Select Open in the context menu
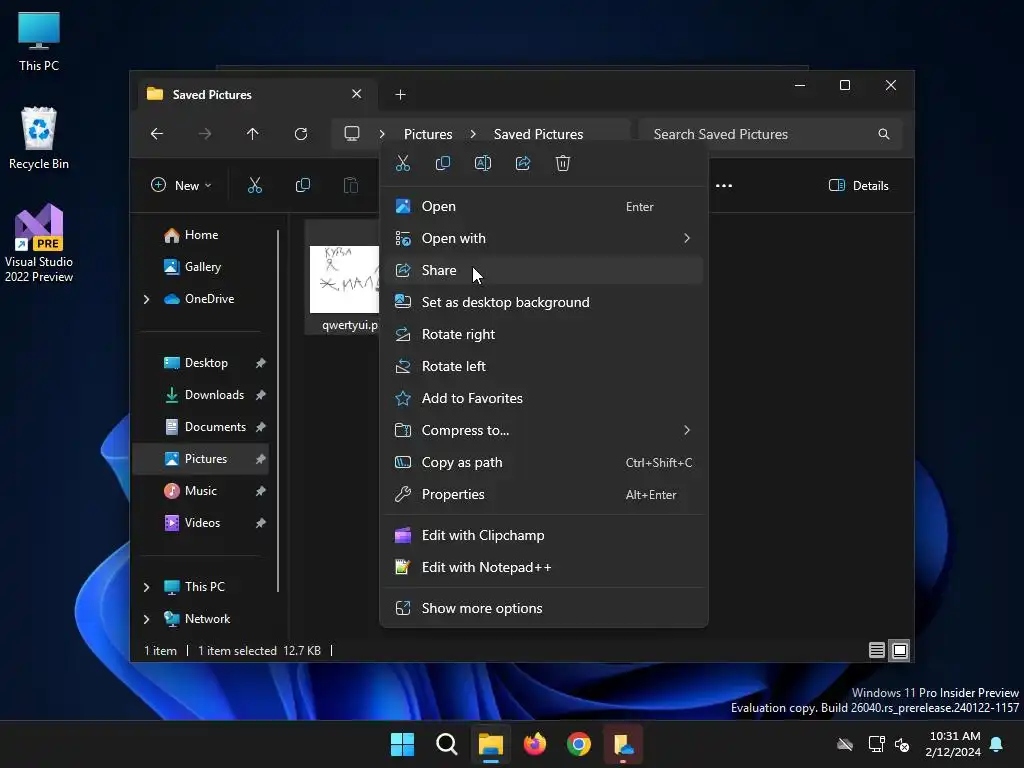The image size is (1024, 768). [543, 206]
